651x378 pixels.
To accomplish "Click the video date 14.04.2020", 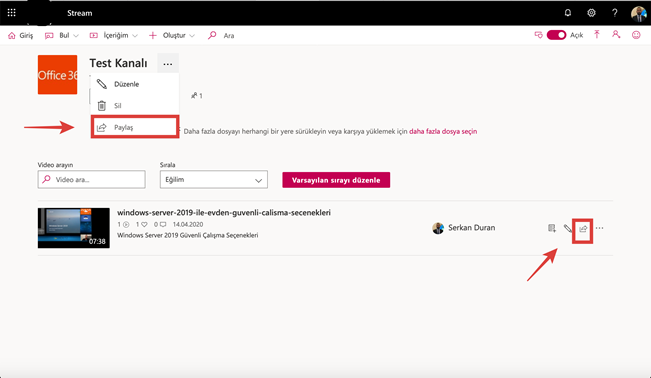I will pos(188,224).
